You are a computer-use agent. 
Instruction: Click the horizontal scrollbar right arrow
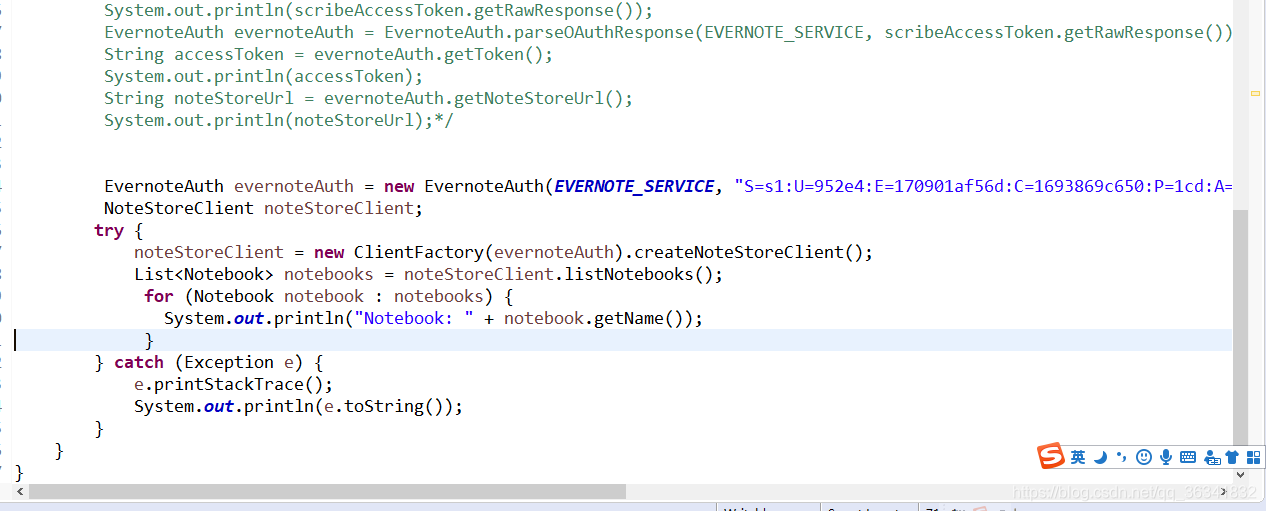point(1223,491)
